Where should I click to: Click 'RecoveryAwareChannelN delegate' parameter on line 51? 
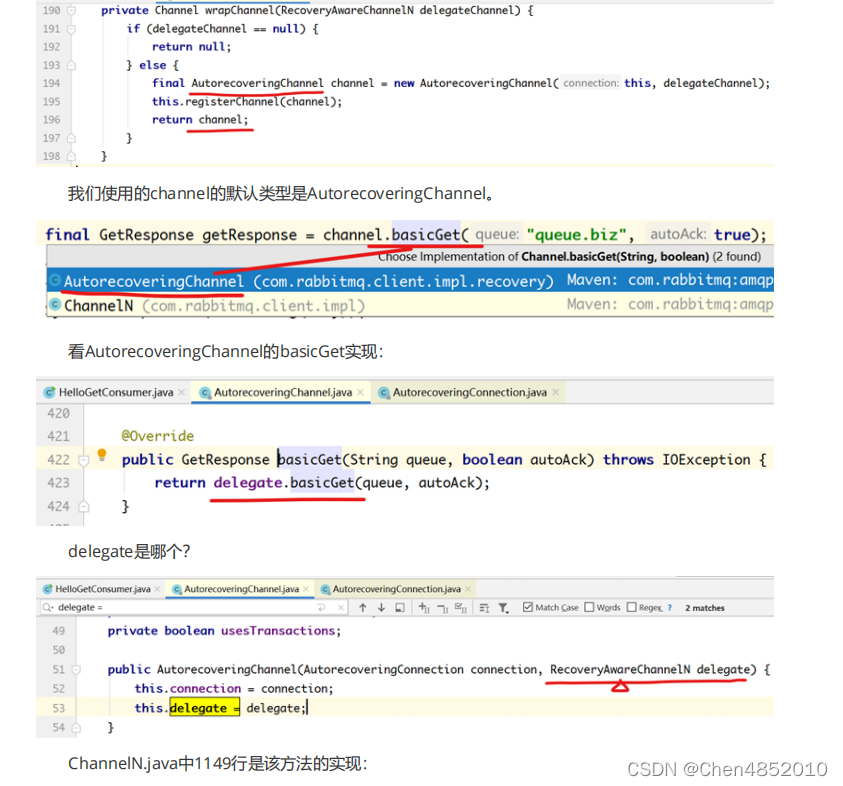[649, 670]
